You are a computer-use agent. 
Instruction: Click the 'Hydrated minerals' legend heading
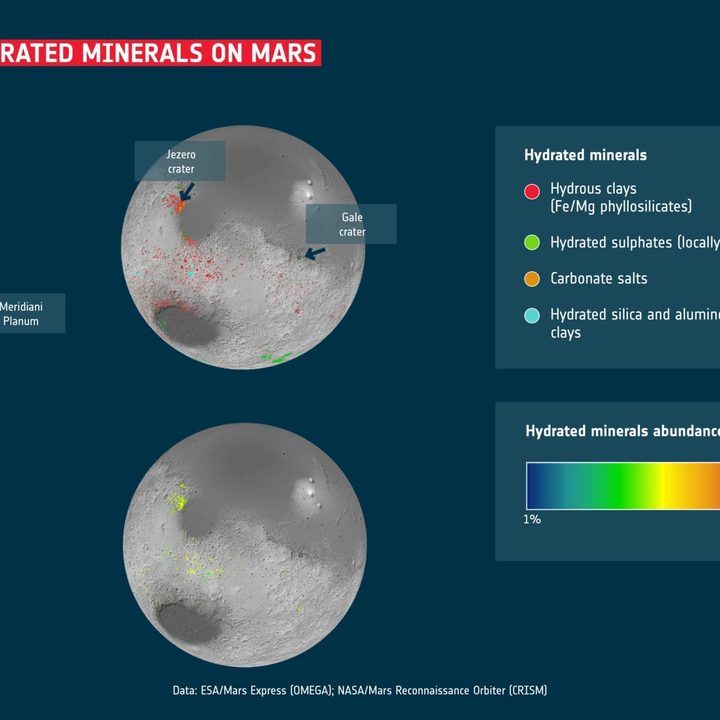click(585, 155)
